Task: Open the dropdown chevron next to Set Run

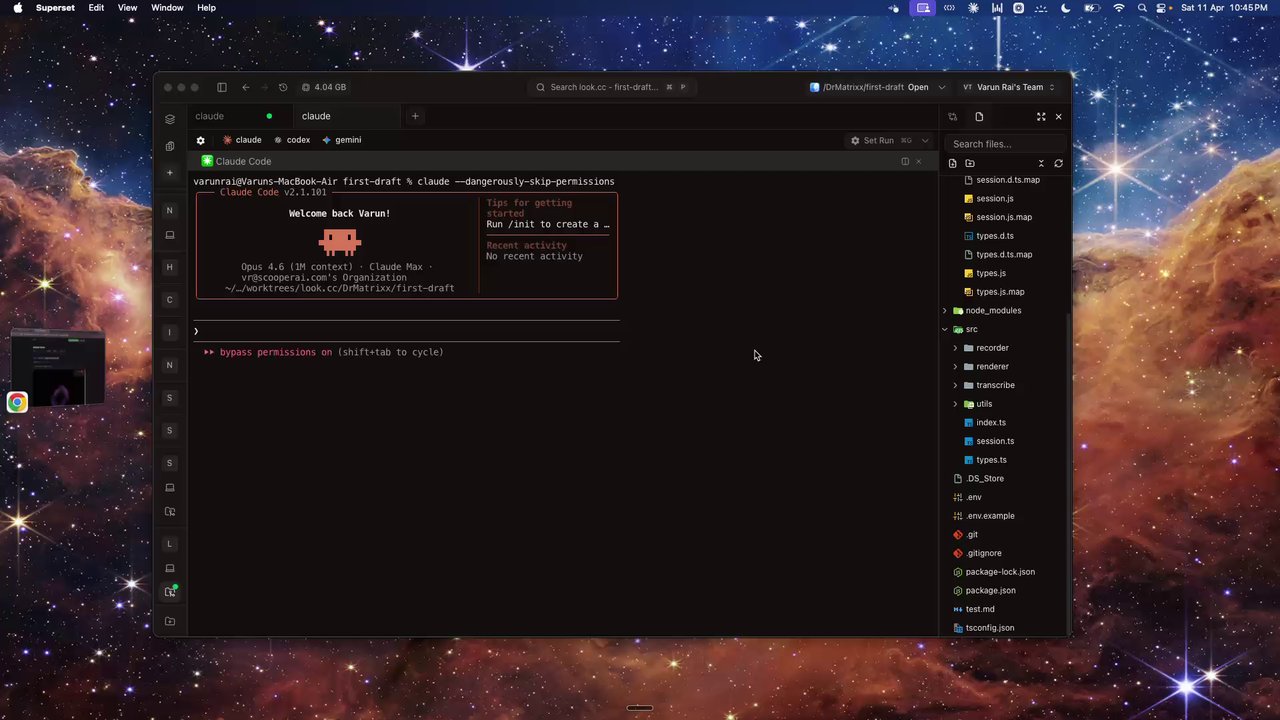Action: point(925,140)
